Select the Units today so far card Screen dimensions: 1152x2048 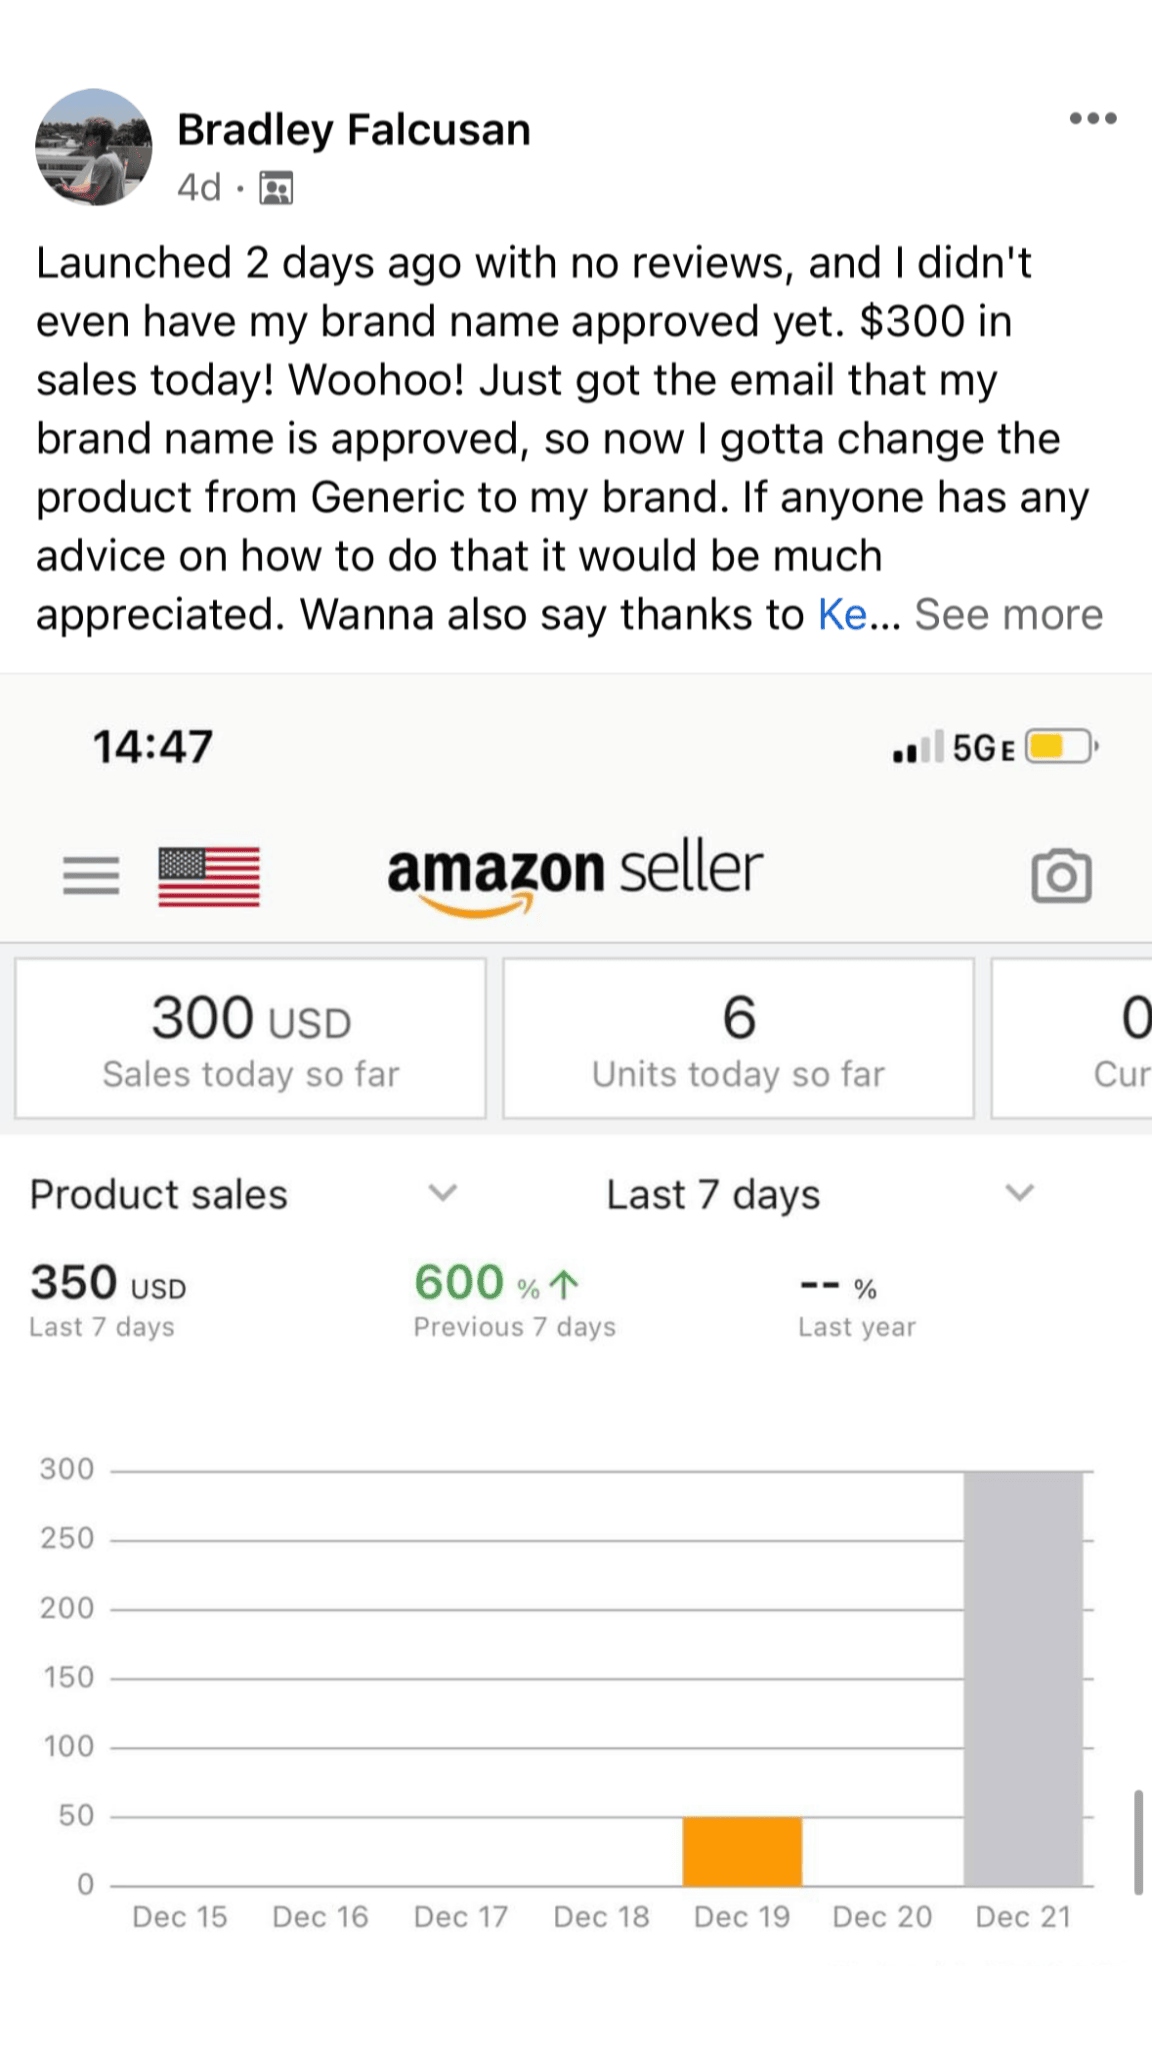pos(738,1039)
